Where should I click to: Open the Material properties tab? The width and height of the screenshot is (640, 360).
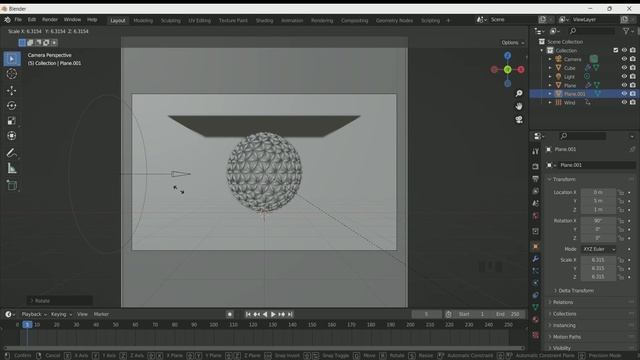pos(536,319)
